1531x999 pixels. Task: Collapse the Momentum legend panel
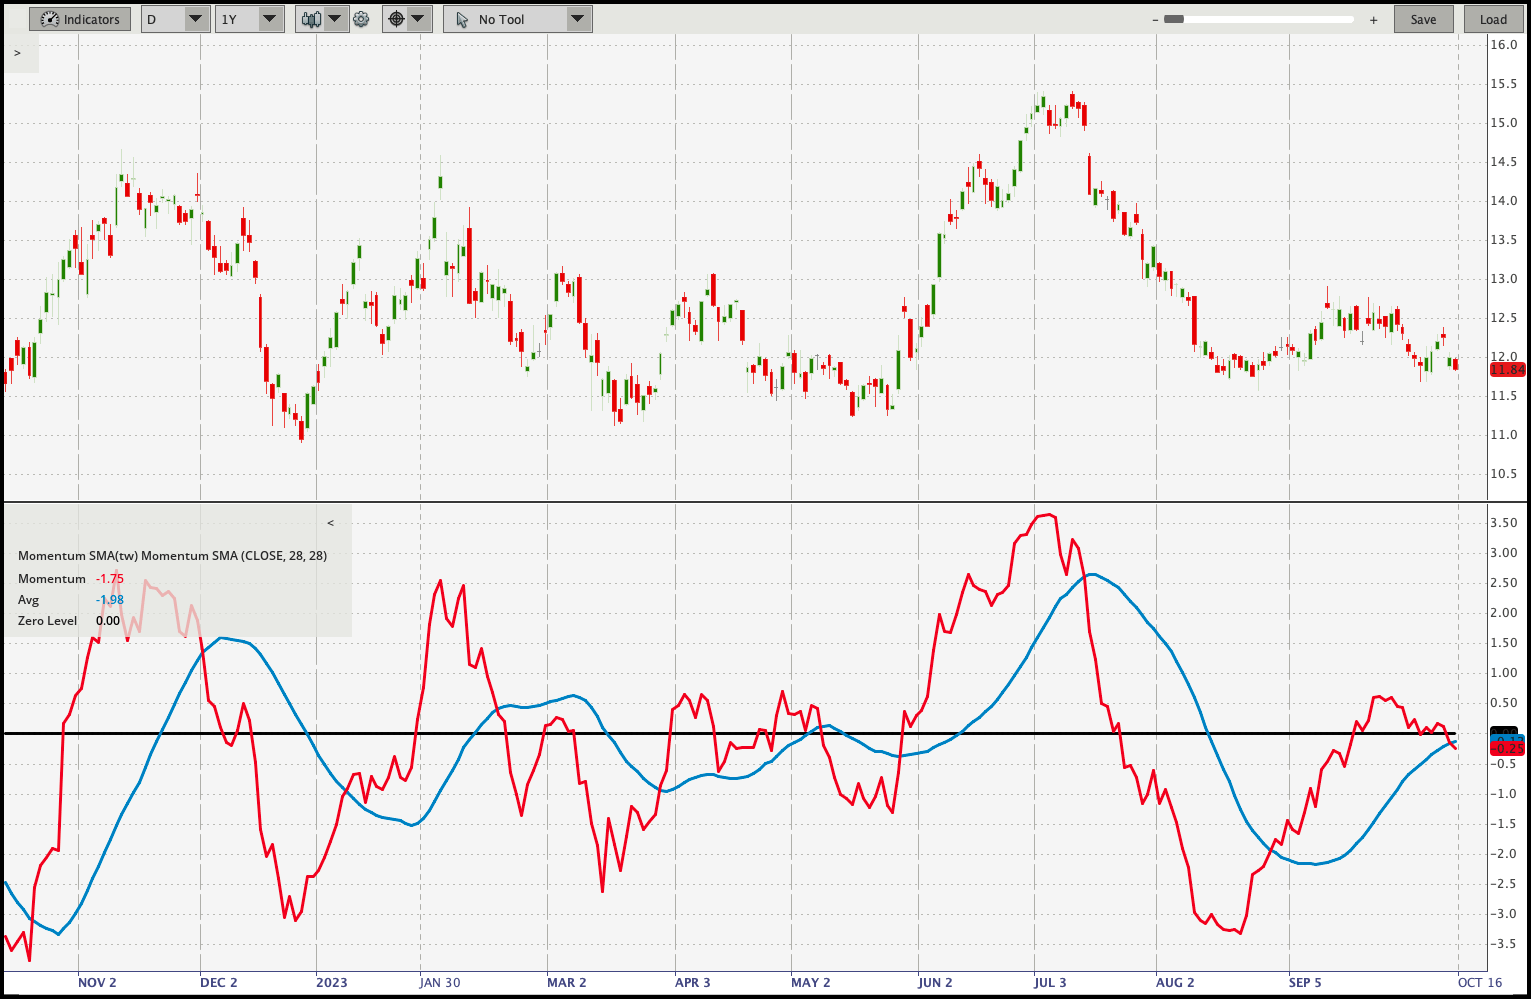click(x=331, y=523)
